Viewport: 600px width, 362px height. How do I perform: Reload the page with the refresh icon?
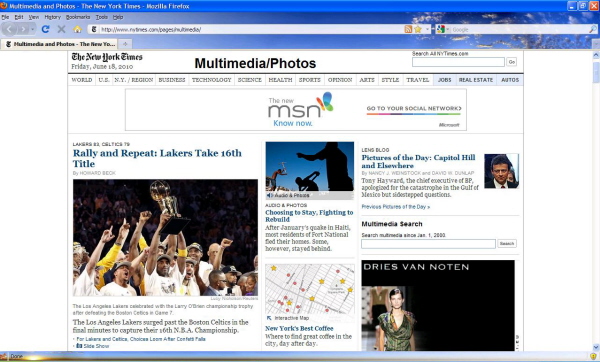click(x=46, y=29)
